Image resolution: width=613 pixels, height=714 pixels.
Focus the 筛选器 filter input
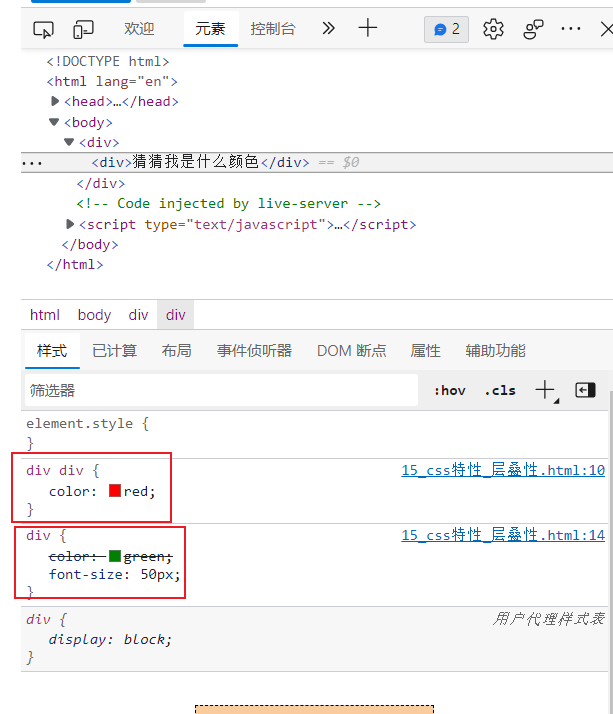[x=221, y=390]
